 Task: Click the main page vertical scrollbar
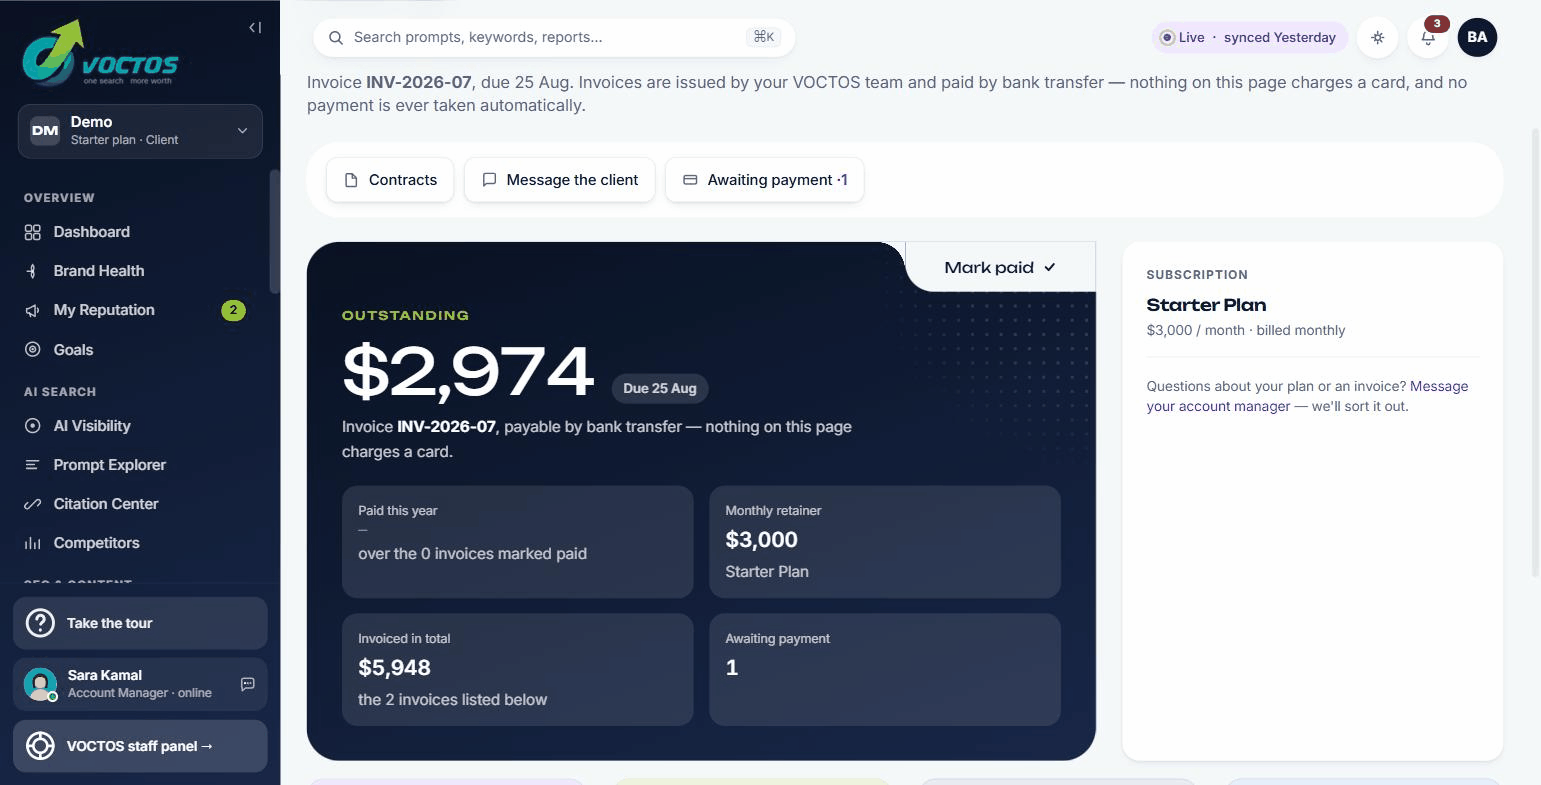1536,353
